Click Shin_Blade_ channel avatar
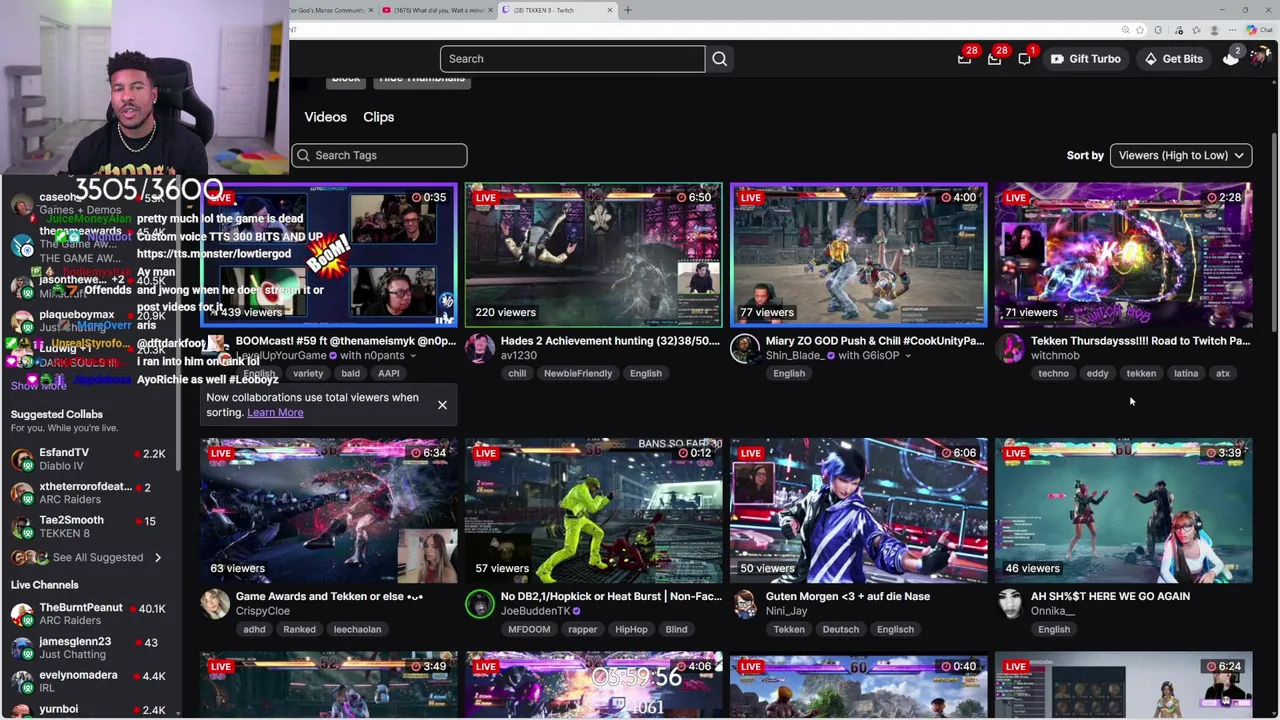 pyautogui.click(x=745, y=348)
